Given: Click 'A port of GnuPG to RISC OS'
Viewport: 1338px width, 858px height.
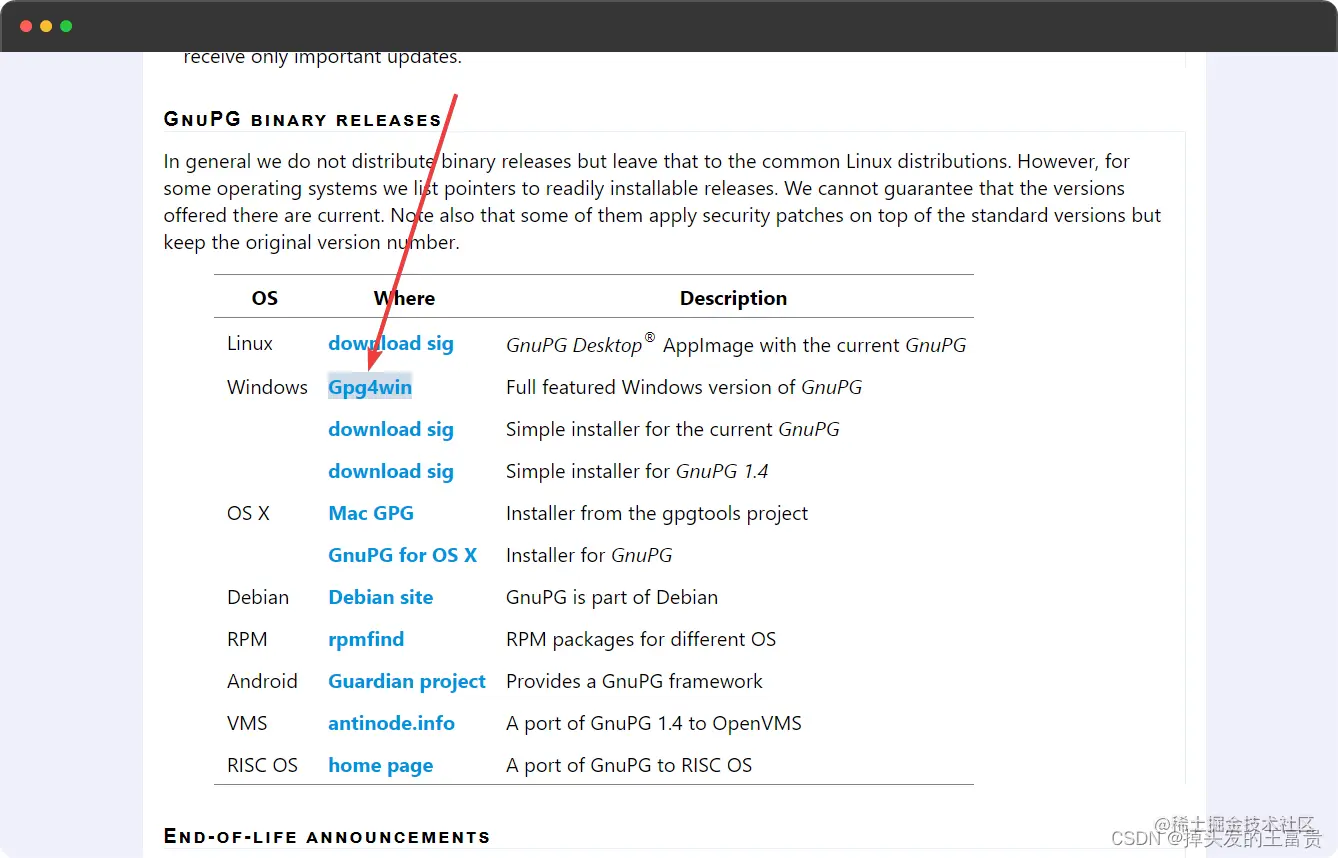Looking at the screenshot, I should pos(629,765).
